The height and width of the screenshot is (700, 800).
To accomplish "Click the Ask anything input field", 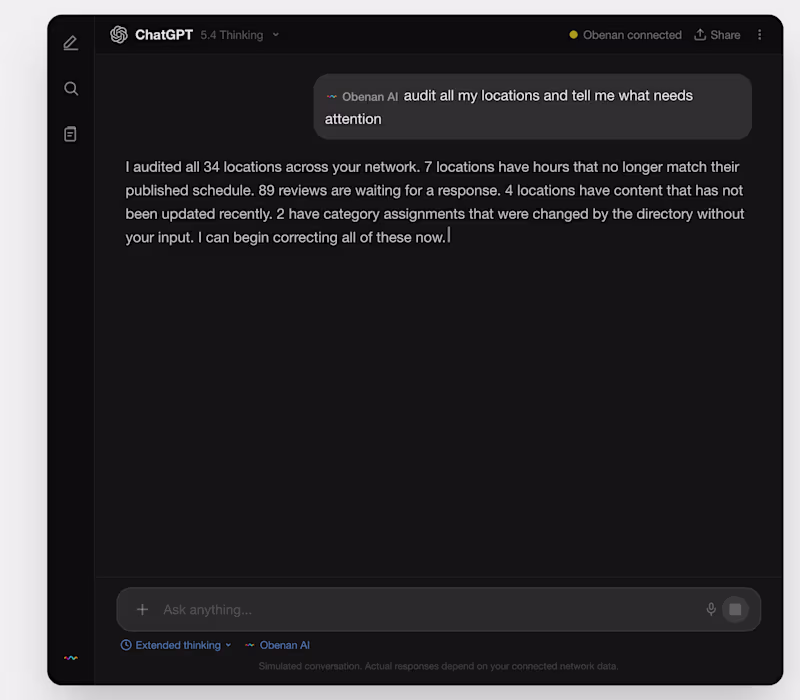I will [429, 609].
